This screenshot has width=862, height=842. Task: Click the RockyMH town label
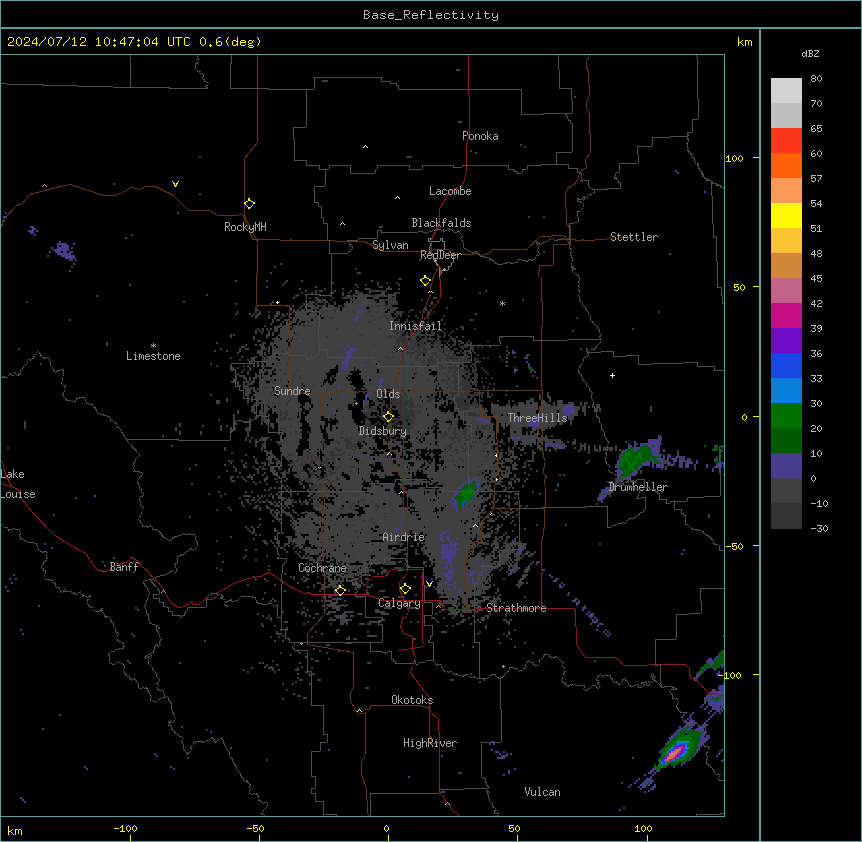coord(245,227)
